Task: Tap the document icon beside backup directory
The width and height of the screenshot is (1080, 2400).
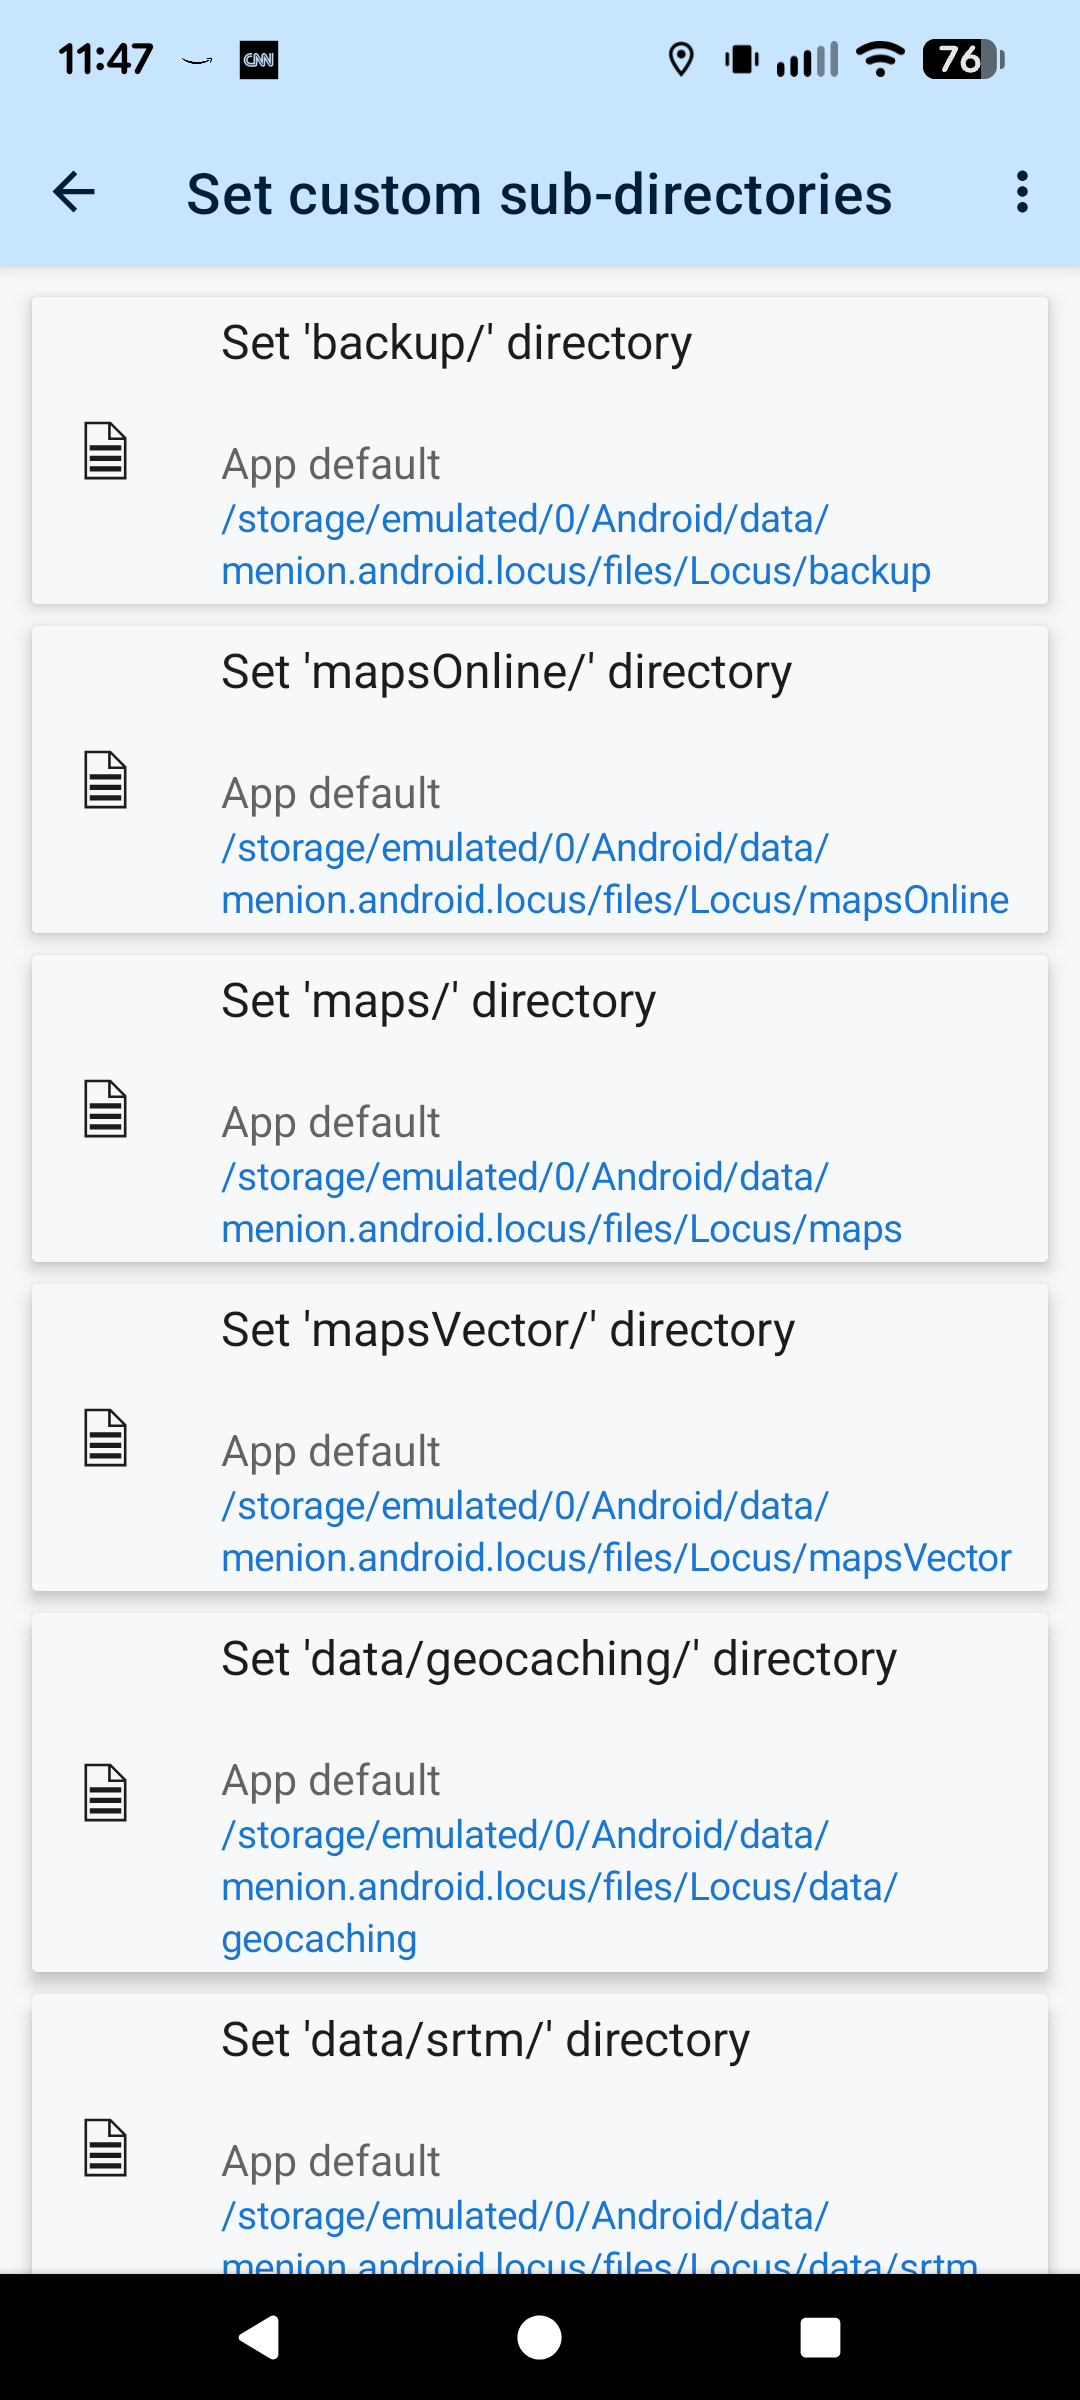Action: pyautogui.click(x=105, y=451)
